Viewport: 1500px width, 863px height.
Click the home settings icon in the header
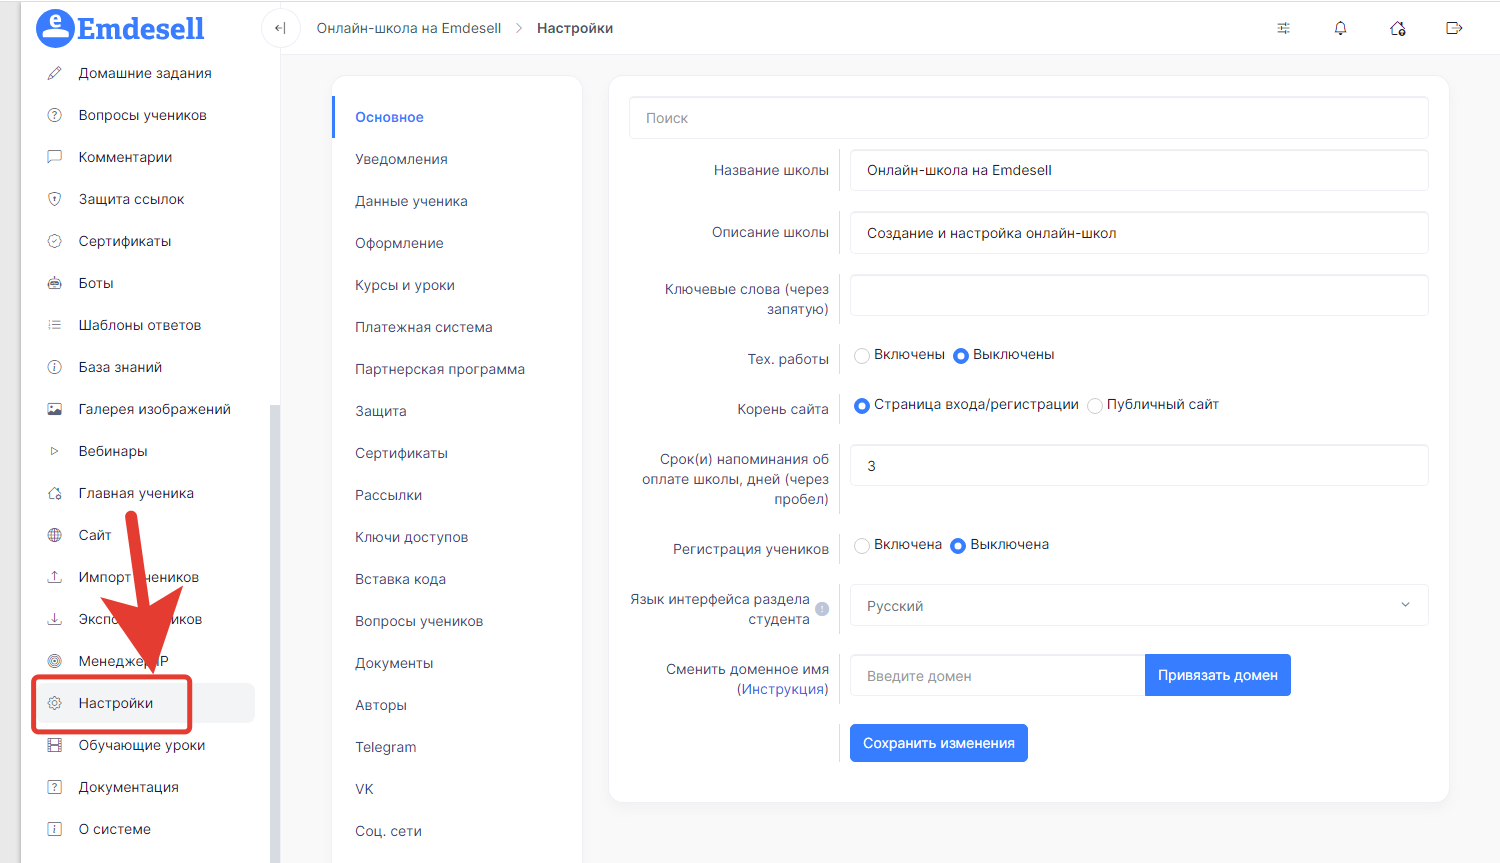pos(1398,28)
